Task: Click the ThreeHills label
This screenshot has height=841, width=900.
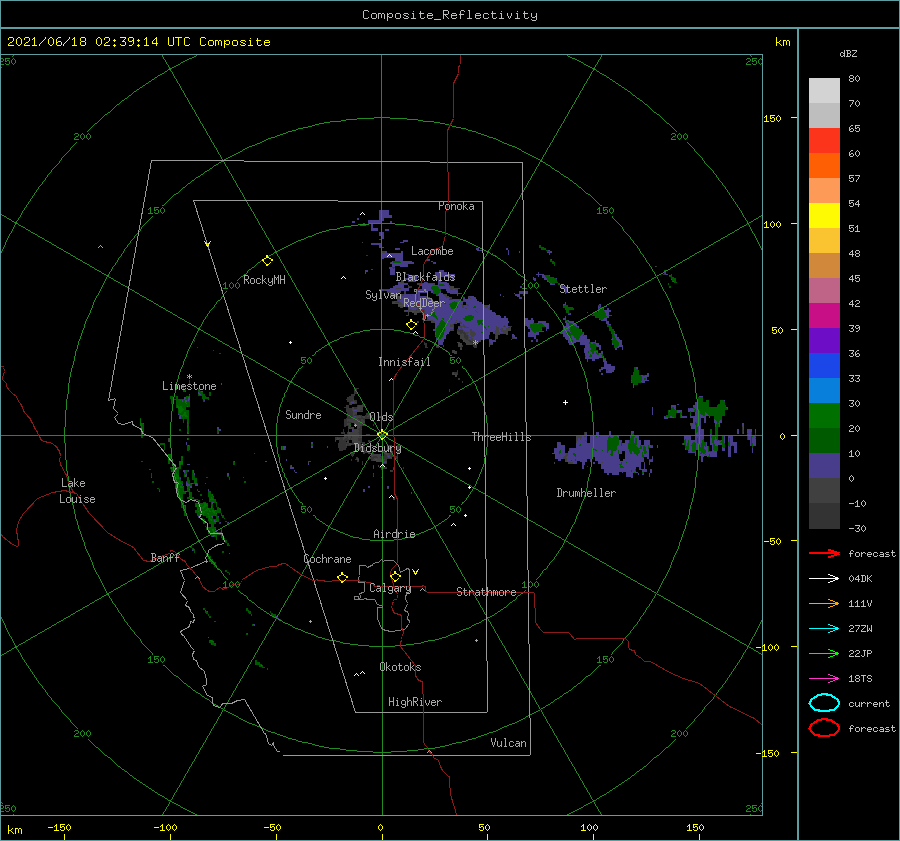Action: coord(501,437)
